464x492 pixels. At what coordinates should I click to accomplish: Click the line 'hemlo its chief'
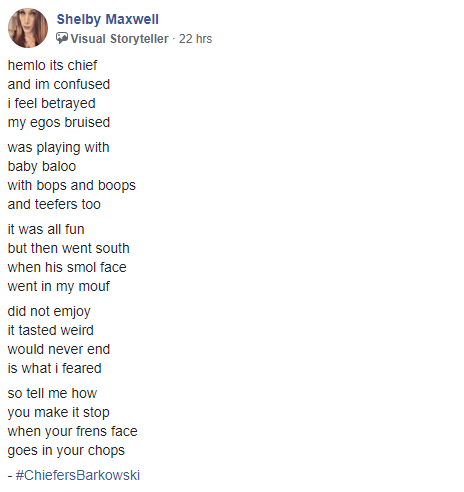tap(52, 65)
